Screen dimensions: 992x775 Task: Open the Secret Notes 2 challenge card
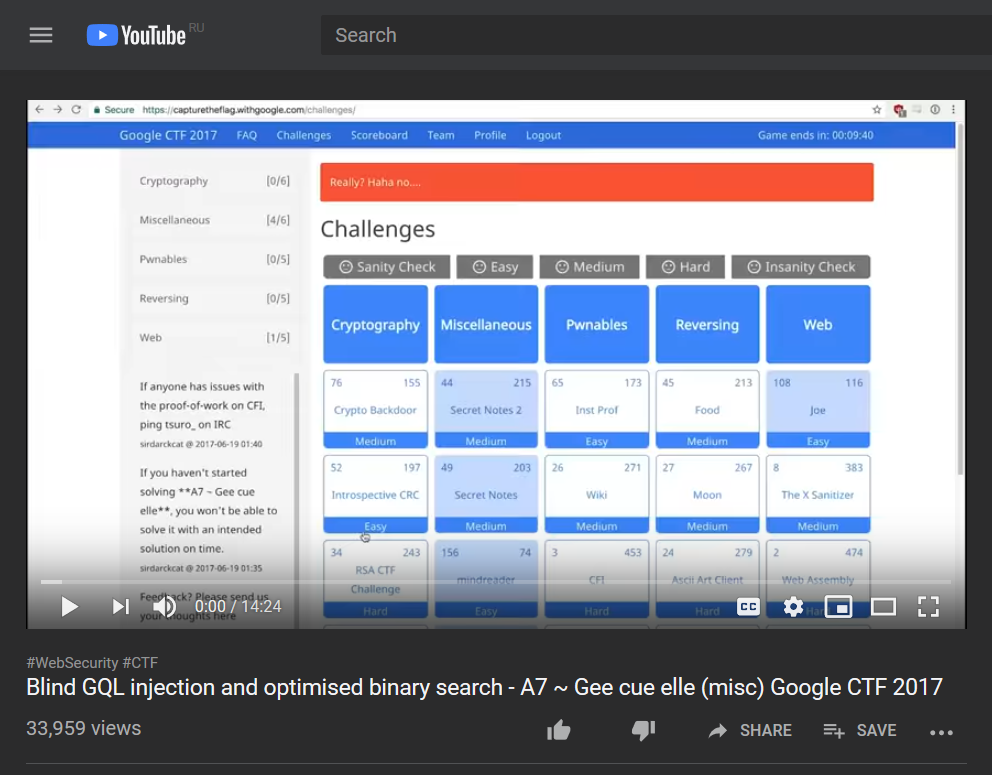[x=486, y=409]
